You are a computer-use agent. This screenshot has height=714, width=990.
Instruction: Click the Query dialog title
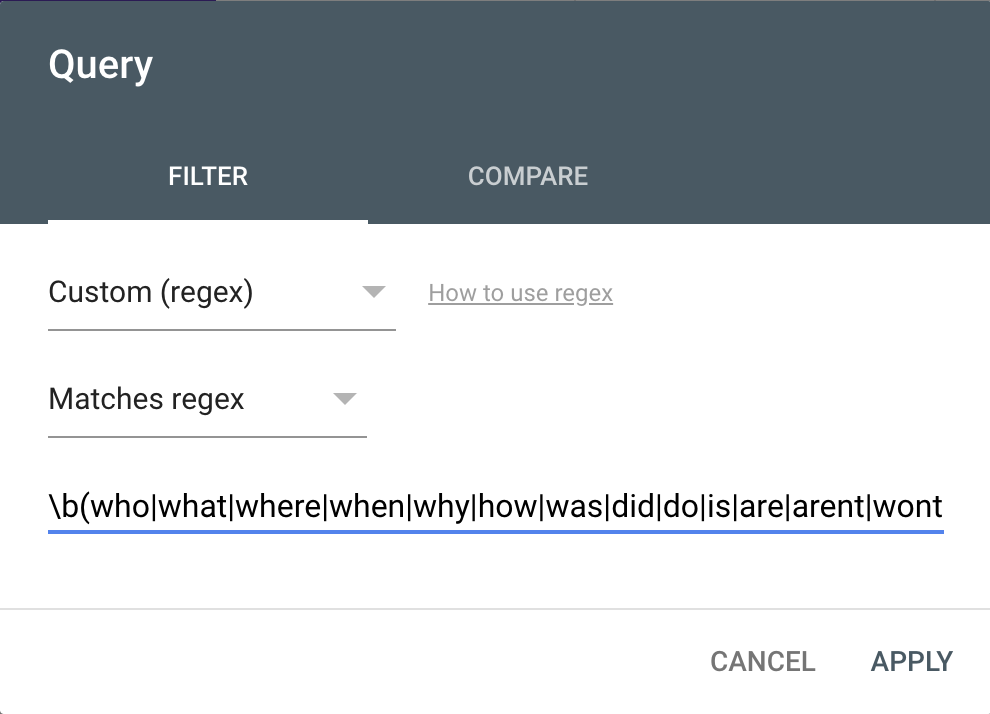pos(100,64)
